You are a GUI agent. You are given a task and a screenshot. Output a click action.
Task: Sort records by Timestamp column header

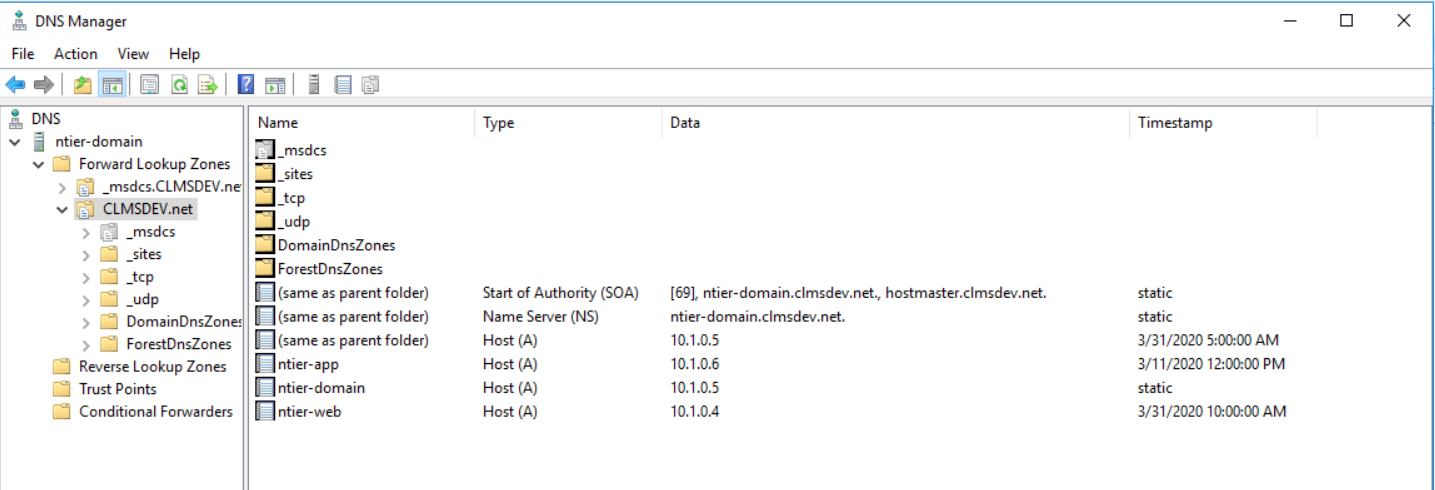(x=1174, y=123)
